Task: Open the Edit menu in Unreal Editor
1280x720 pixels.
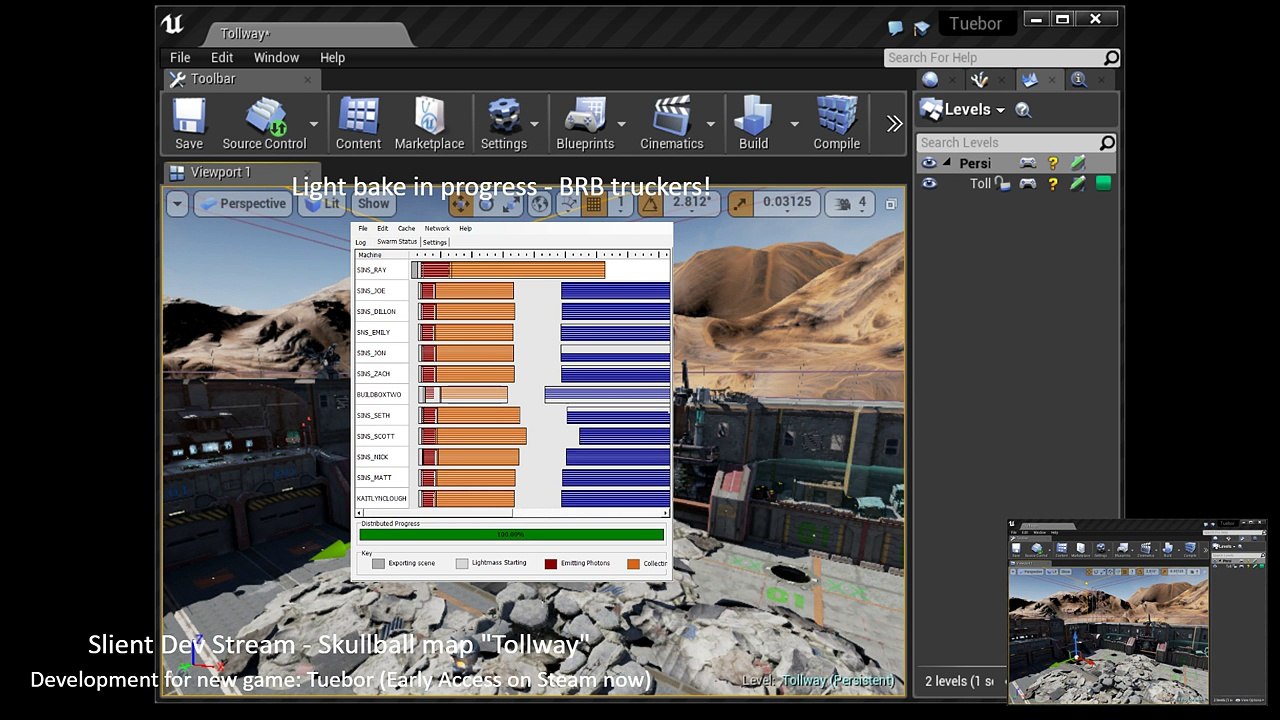Action: click(x=222, y=58)
